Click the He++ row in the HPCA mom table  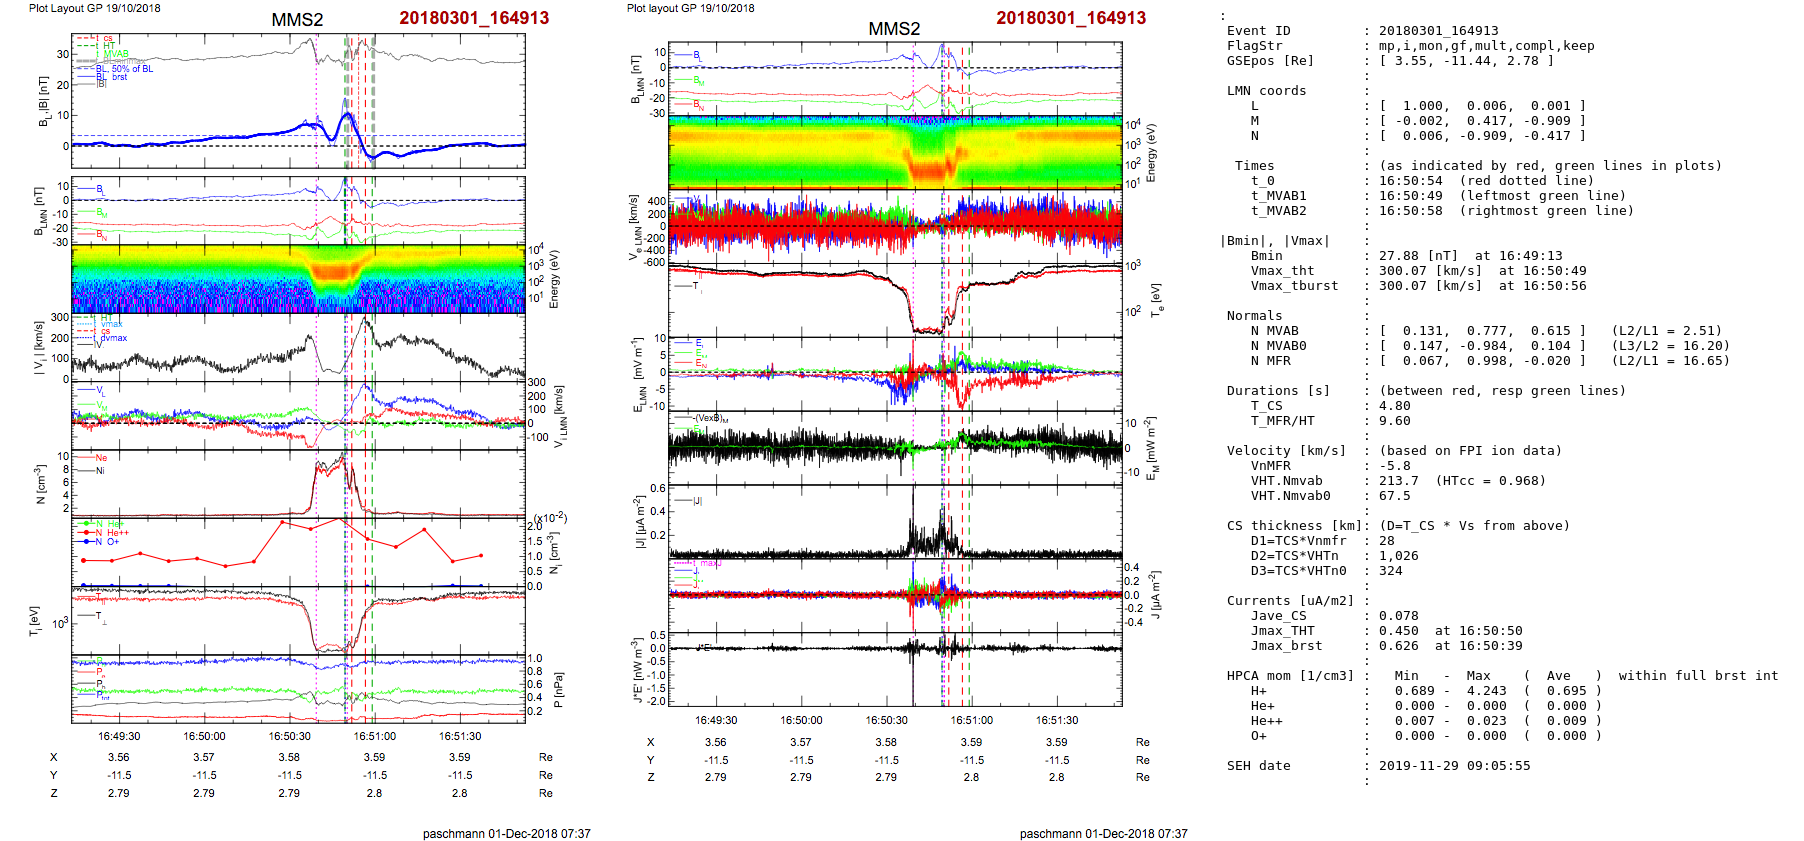coord(1266,721)
